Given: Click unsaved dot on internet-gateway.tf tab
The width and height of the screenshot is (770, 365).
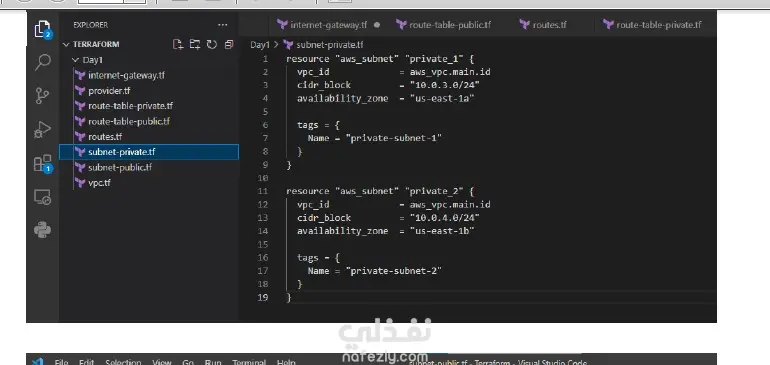Looking at the screenshot, I should [377, 25].
